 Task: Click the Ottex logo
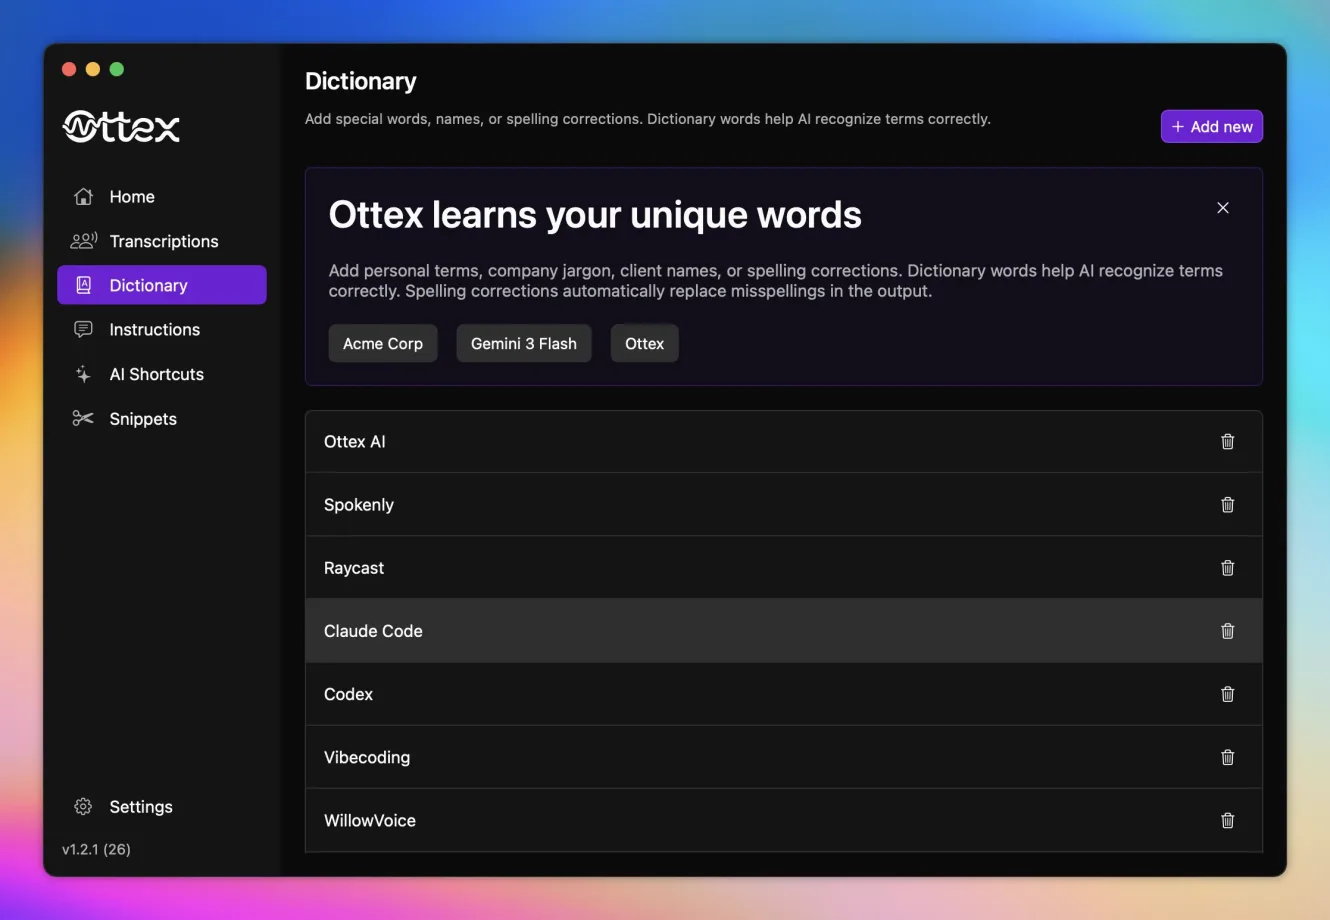pos(120,126)
